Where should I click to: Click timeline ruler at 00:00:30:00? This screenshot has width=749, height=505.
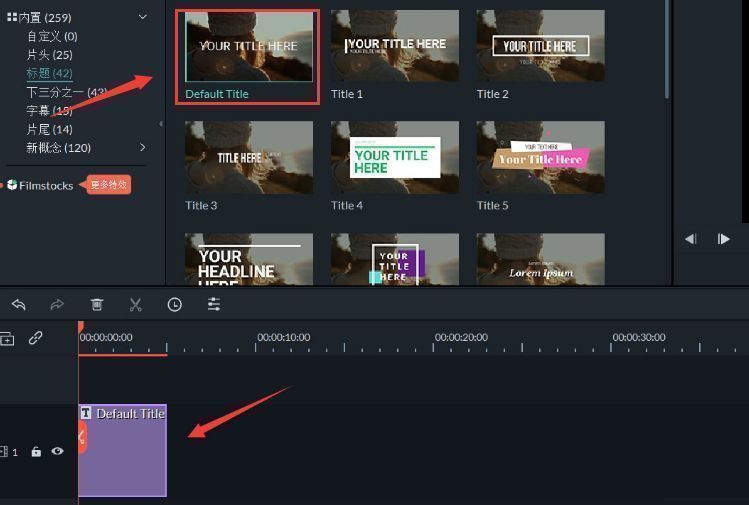(639, 337)
